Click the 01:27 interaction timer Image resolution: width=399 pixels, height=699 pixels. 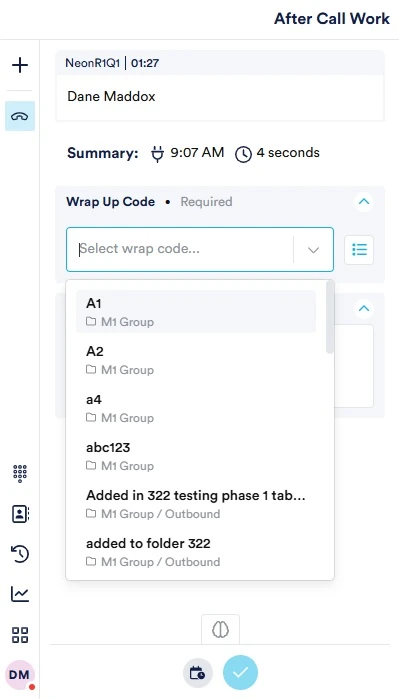pyautogui.click(x=145, y=63)
